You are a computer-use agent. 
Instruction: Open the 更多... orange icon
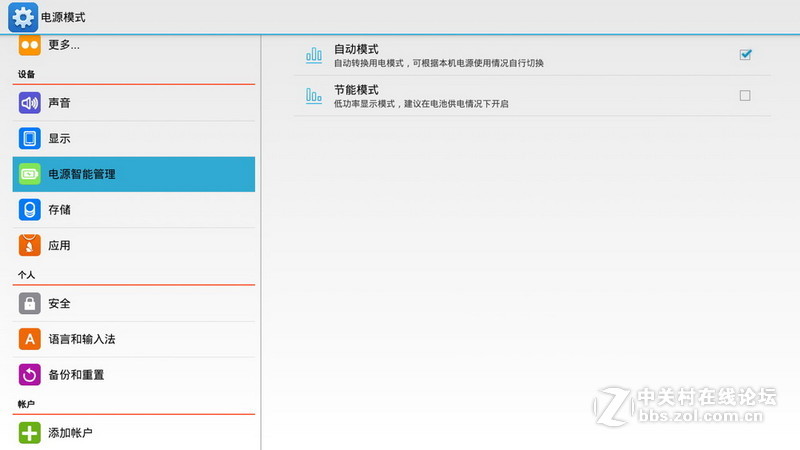click(30, 45)
